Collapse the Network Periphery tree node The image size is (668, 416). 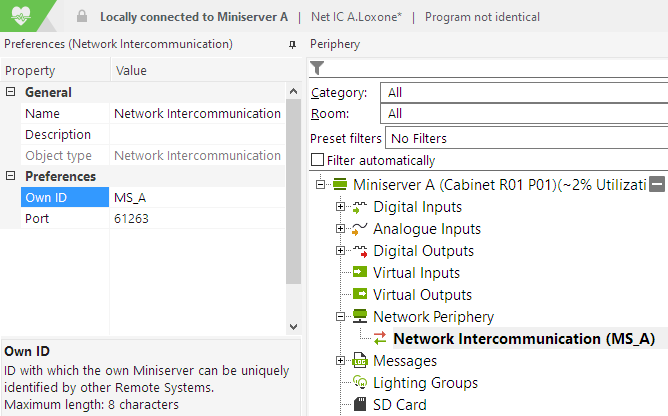click(x=340, y=317)
